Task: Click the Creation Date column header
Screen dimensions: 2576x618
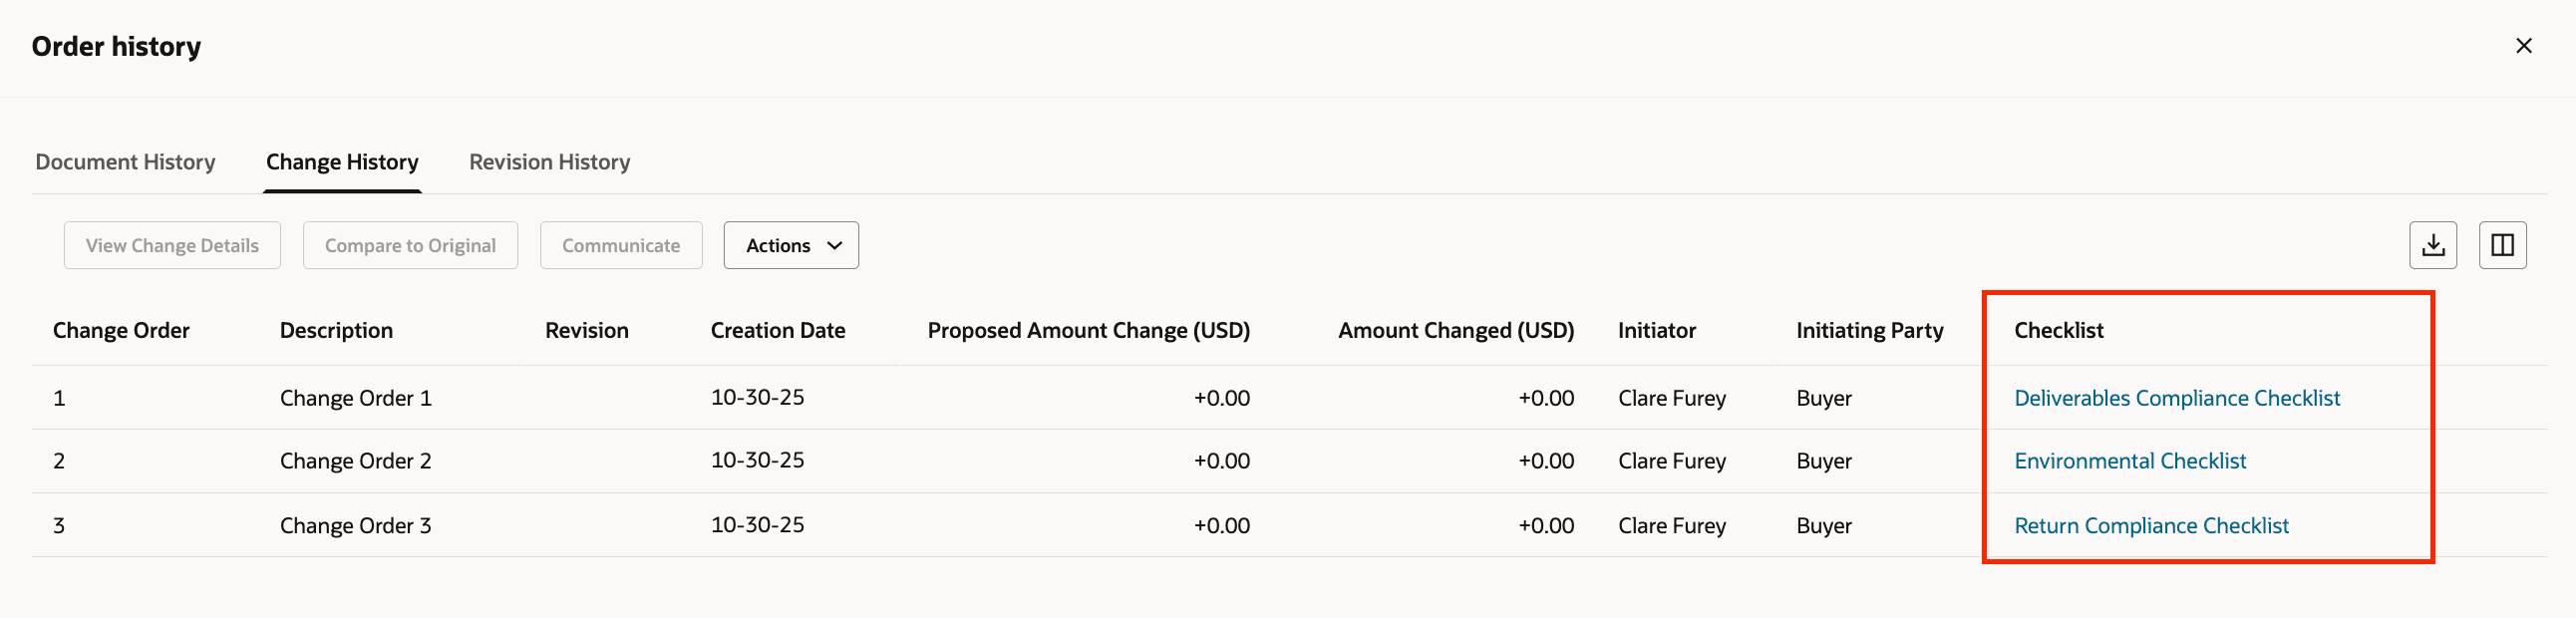Action: tap(778, 330)
